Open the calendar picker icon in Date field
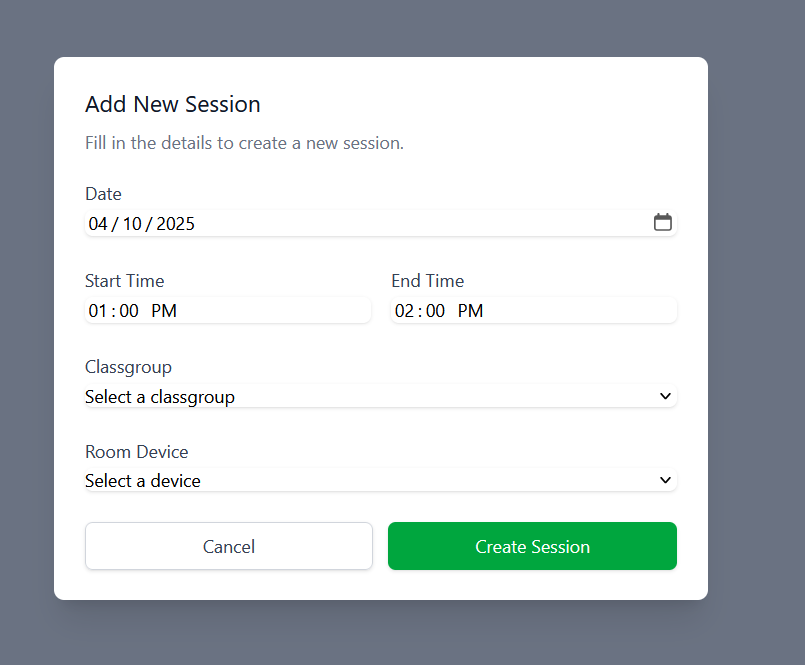805x665 pixels. coord(662,223)
